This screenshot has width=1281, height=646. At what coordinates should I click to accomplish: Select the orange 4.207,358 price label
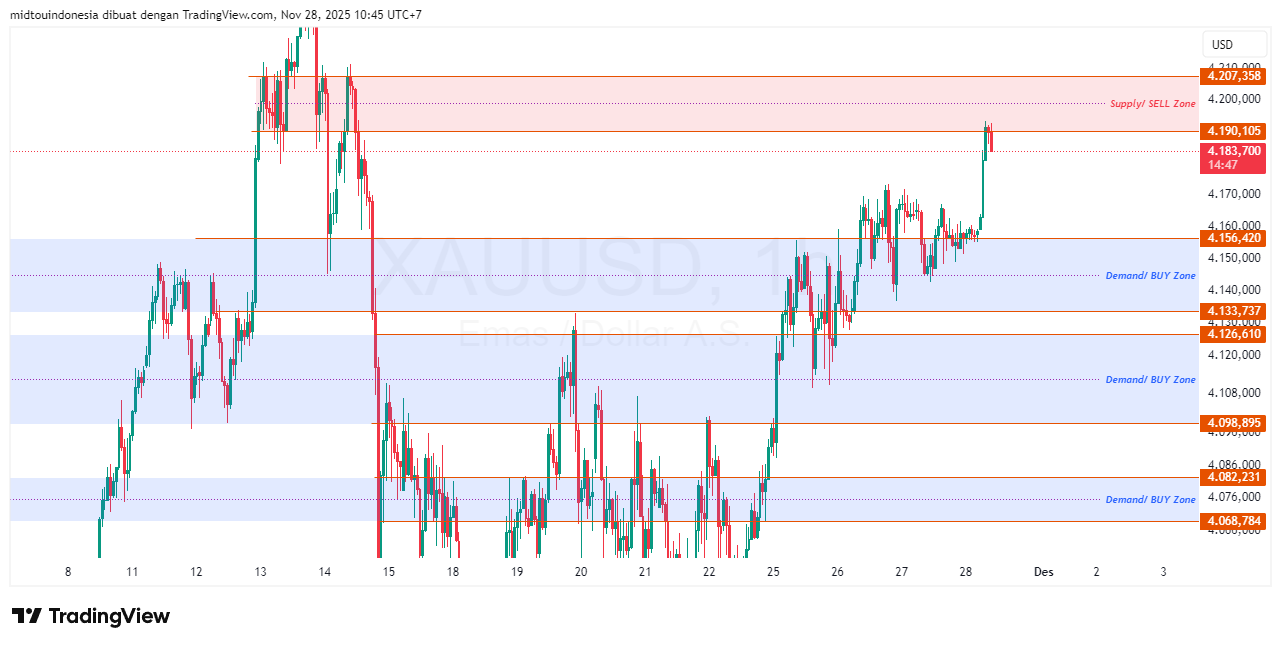point(1233,76)
